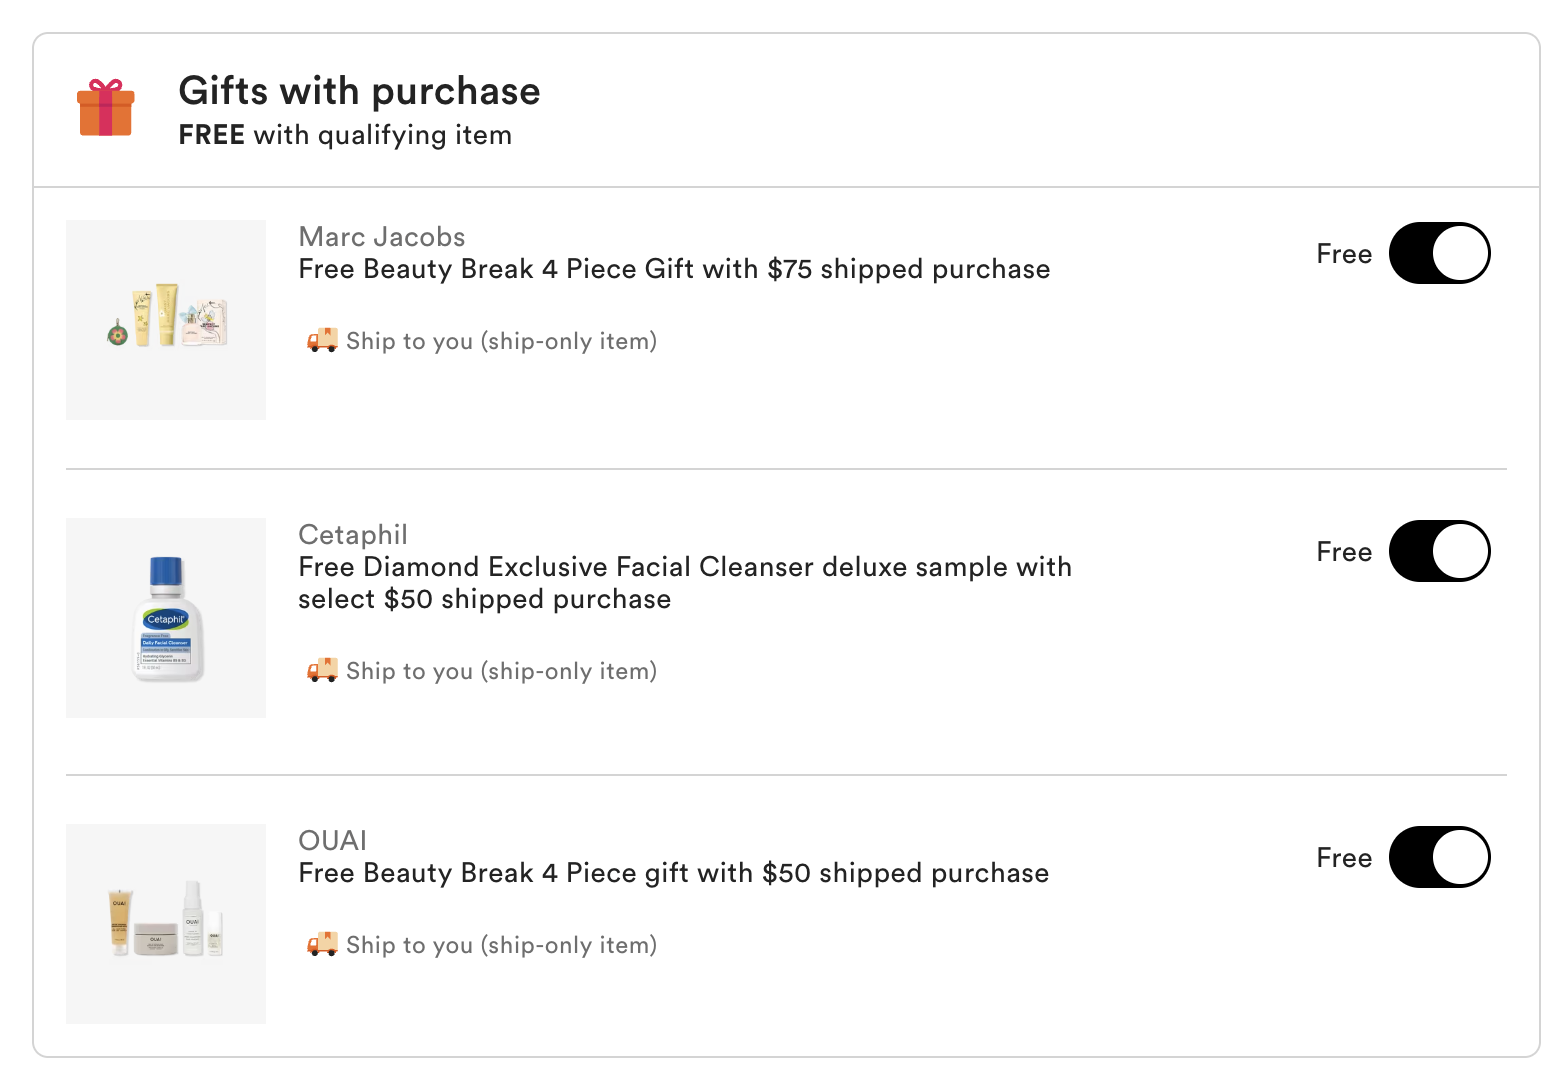1564x1088 pixels.
Task: Disable the Cetaphil free sample toggle
Action: (x=1439, y=551)
